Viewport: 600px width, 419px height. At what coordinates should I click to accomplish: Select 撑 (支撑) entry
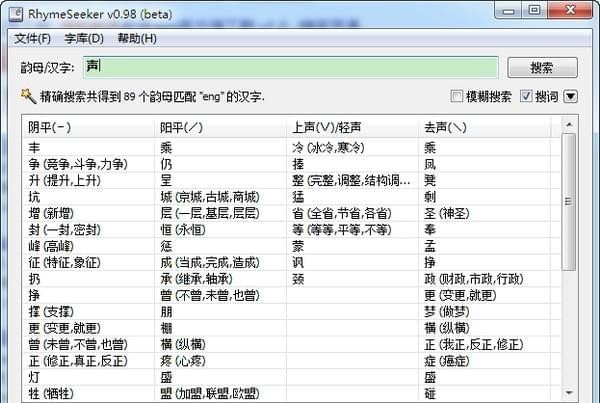coord(51,312)
